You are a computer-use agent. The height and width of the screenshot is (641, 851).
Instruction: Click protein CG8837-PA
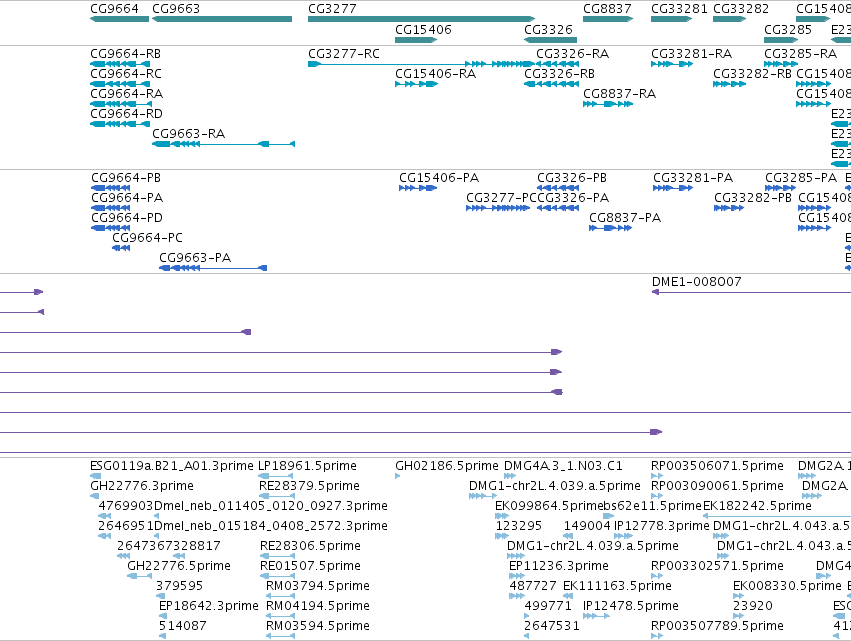pyautogui.click(x=625, y=218)
